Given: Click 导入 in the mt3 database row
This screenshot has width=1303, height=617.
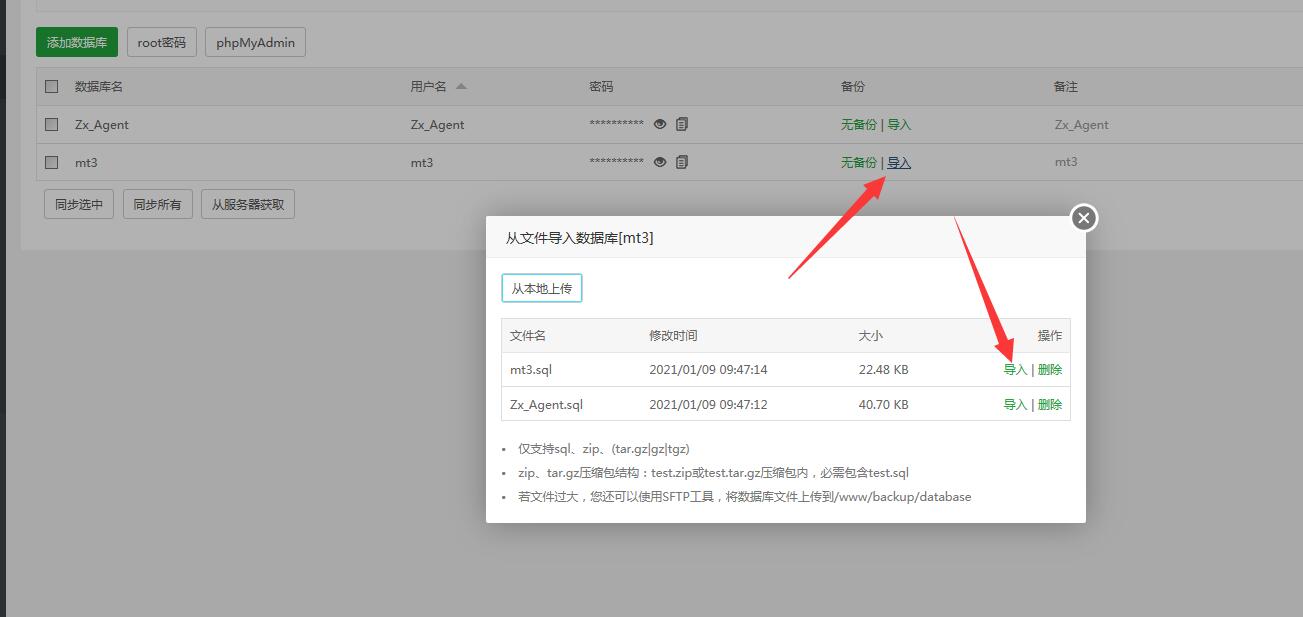Looking at the screenshot, I should point(899,162).
